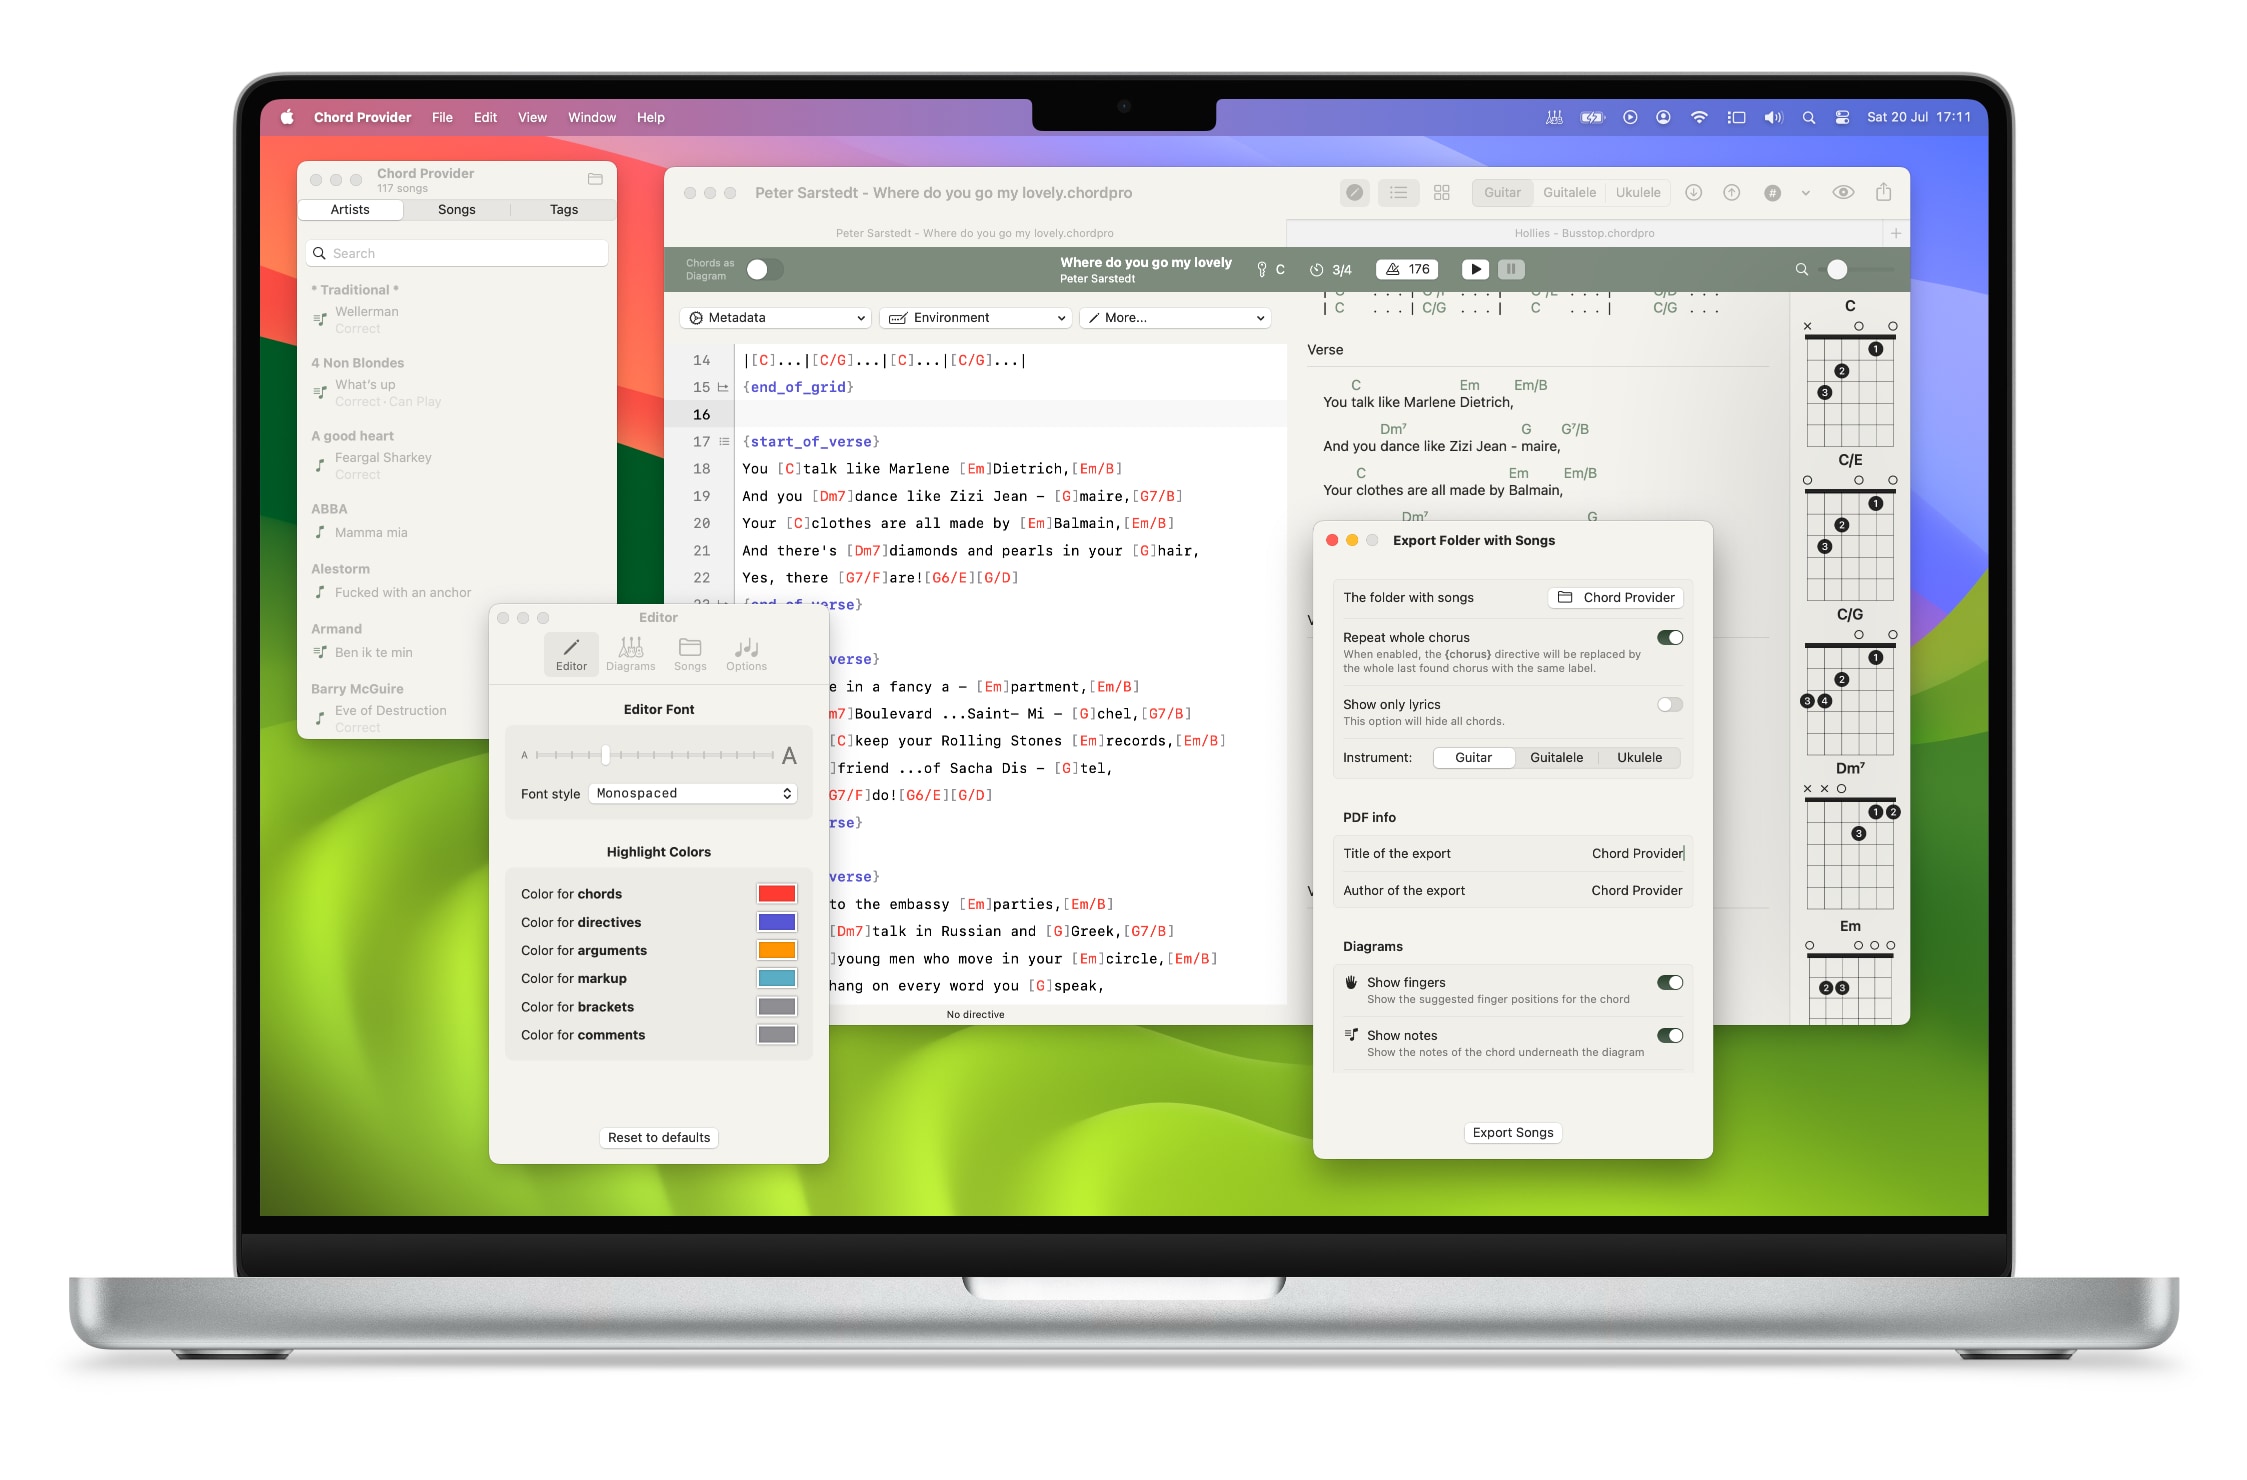The height and width of the screenshot is (1480, 2247).
Task: Collapse the start_of_verse fold marker at line 17
Action: (x=724, y=441)
